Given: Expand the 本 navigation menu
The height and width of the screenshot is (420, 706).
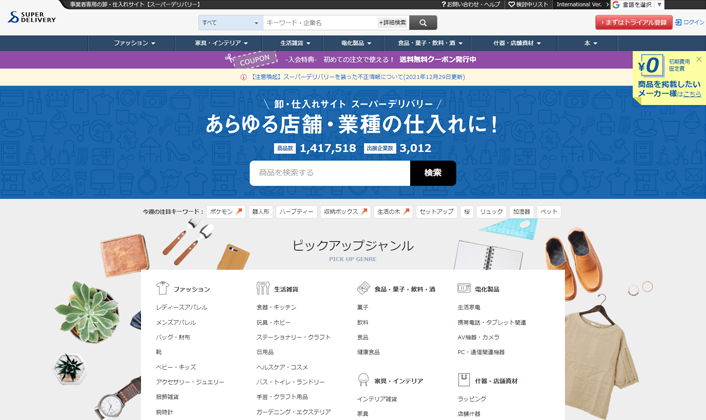Looking at the screenshot, I should point(590,43).
